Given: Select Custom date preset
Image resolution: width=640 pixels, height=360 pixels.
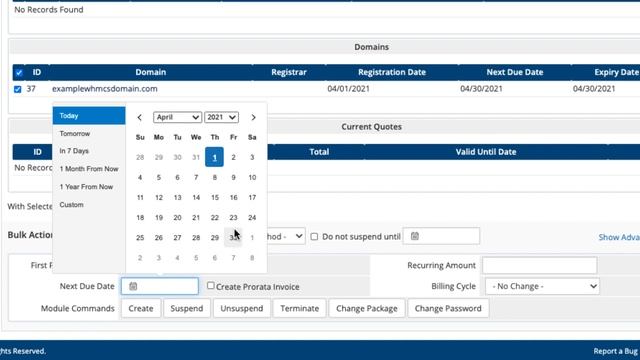Looking at the screenshot, I should [89, 205].
